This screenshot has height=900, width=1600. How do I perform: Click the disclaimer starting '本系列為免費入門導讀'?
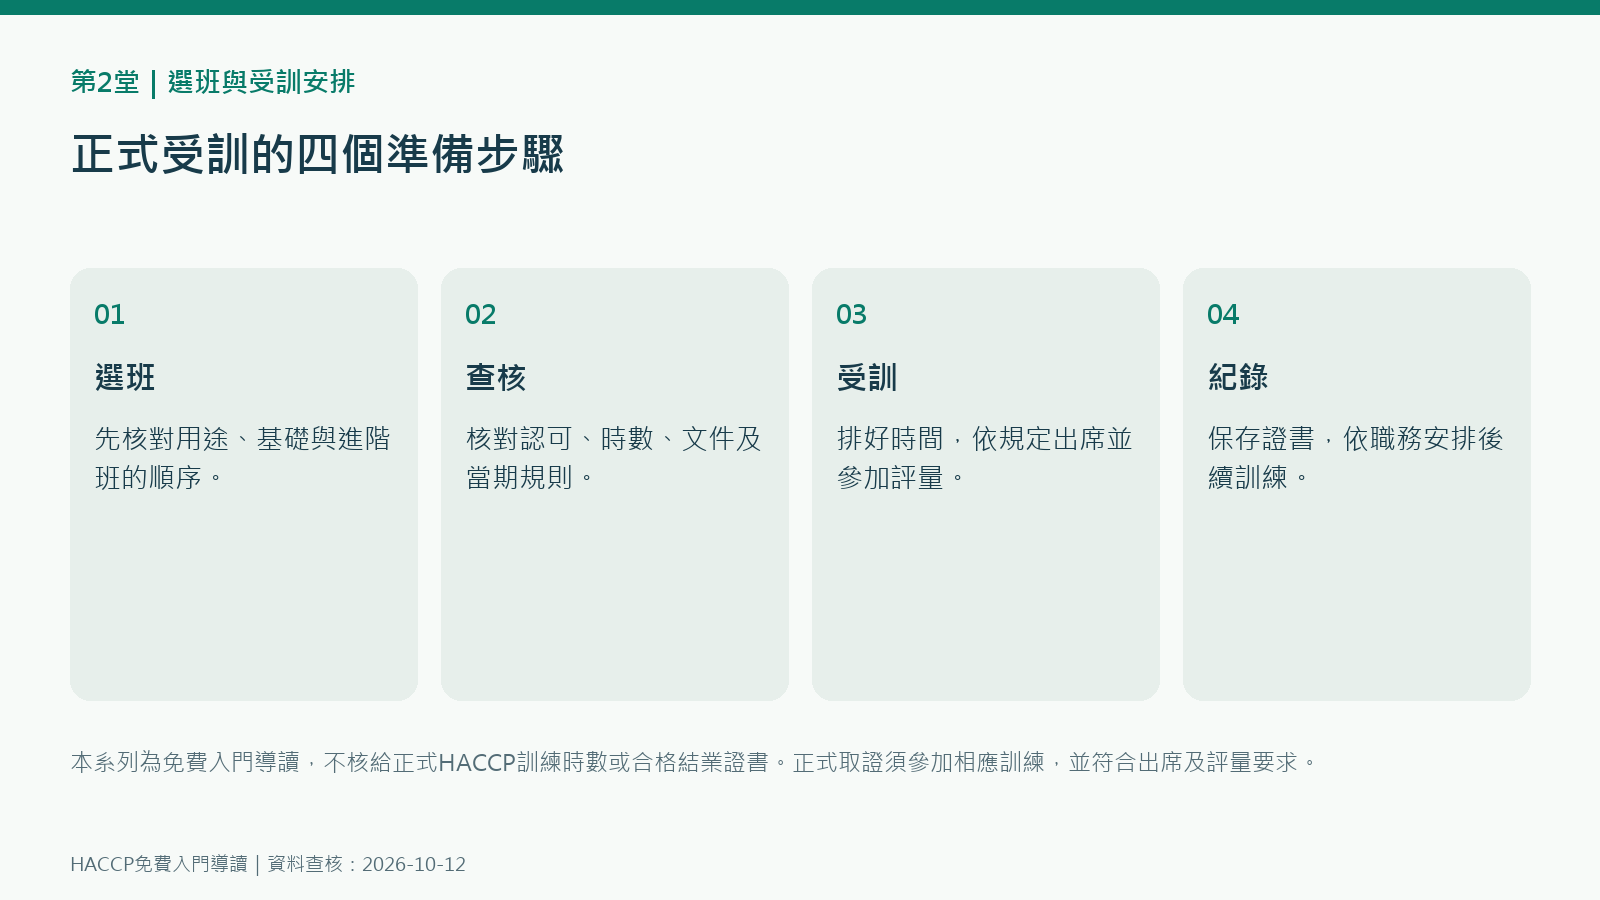tap(695, 762)
